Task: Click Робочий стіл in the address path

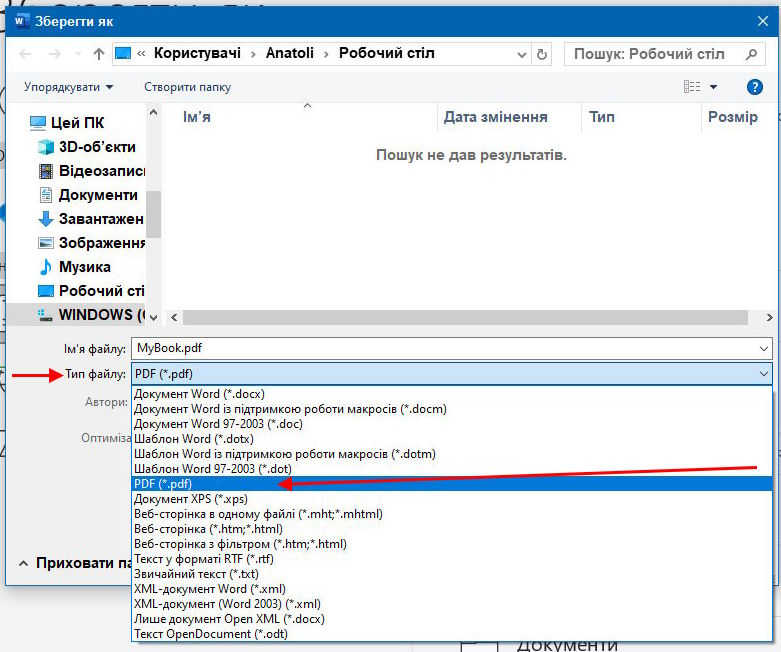Action: point(387,53)
